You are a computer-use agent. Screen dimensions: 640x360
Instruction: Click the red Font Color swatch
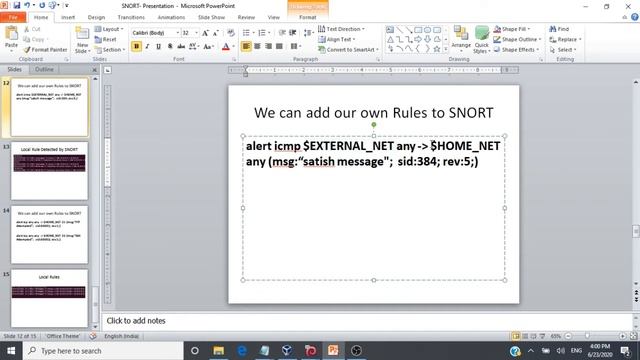pyautogui.click(x=226, y=47)
